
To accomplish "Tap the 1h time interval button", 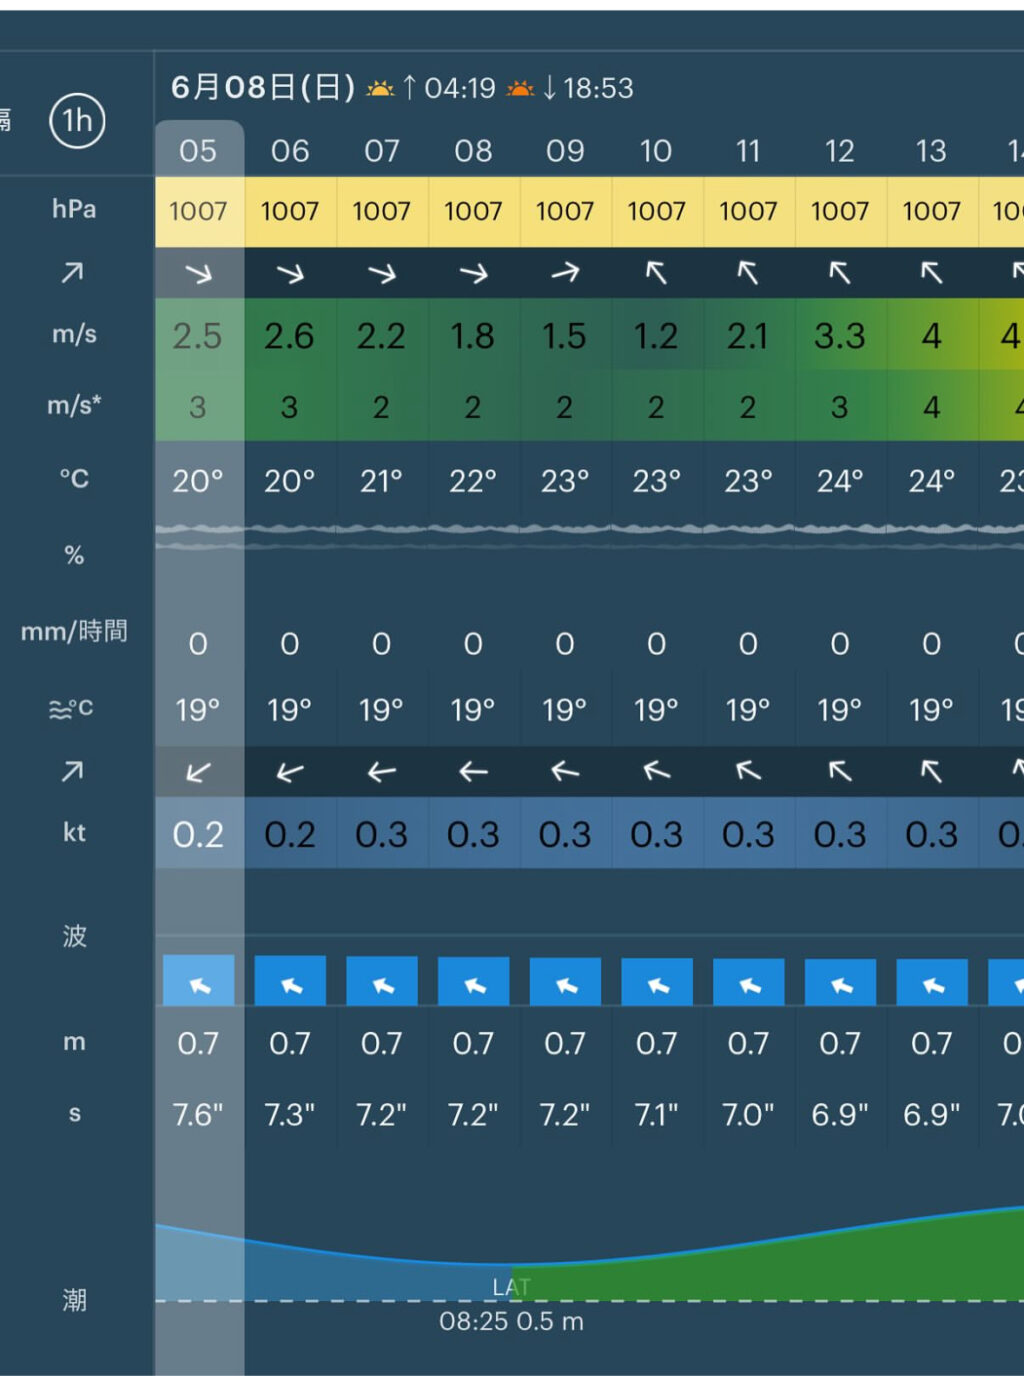I will click(77, 121).
